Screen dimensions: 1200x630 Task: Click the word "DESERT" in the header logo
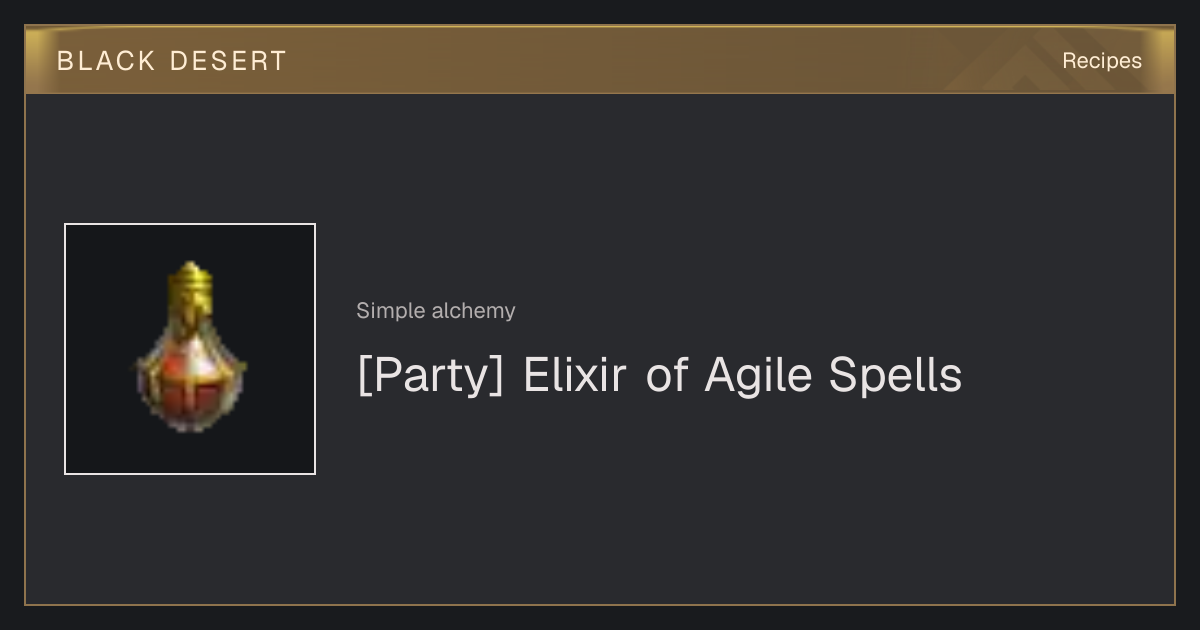[x=228, y=61]
